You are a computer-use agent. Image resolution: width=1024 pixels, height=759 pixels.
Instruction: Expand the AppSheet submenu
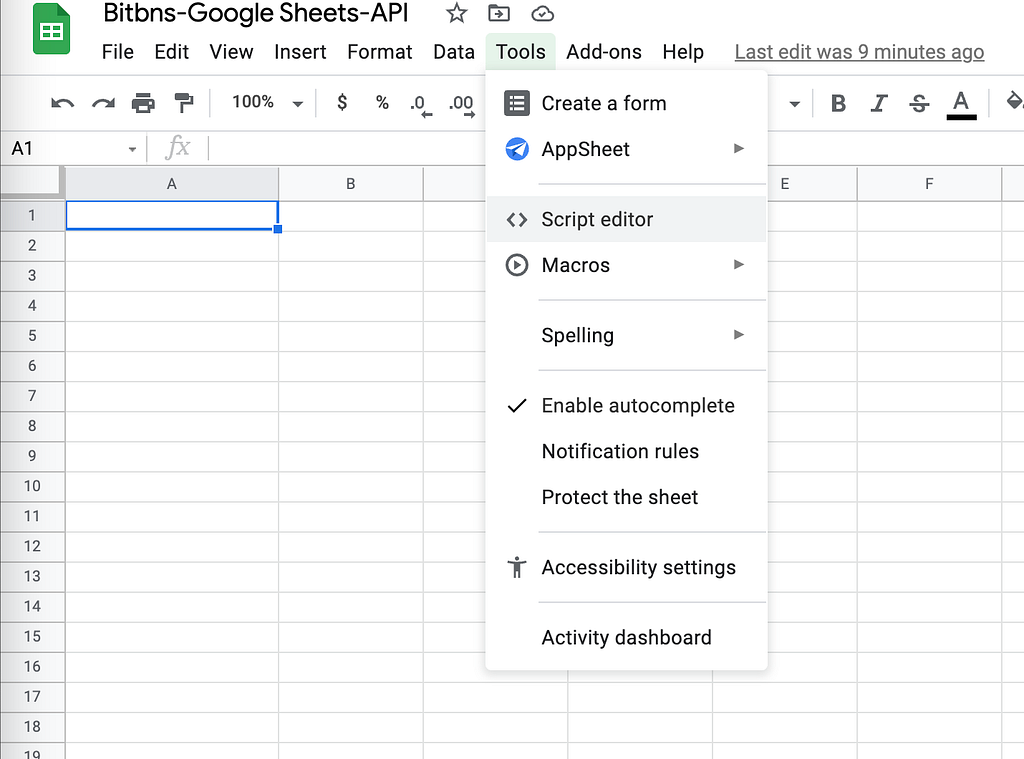(625, 150)
